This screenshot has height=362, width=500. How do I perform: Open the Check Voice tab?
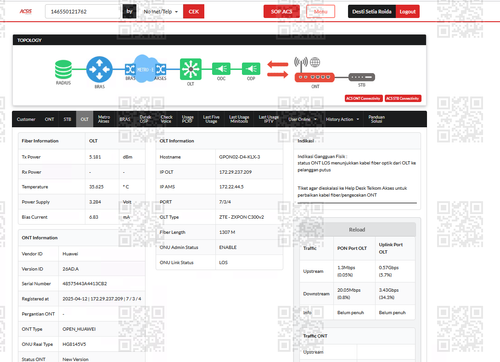tap(166, 119)
